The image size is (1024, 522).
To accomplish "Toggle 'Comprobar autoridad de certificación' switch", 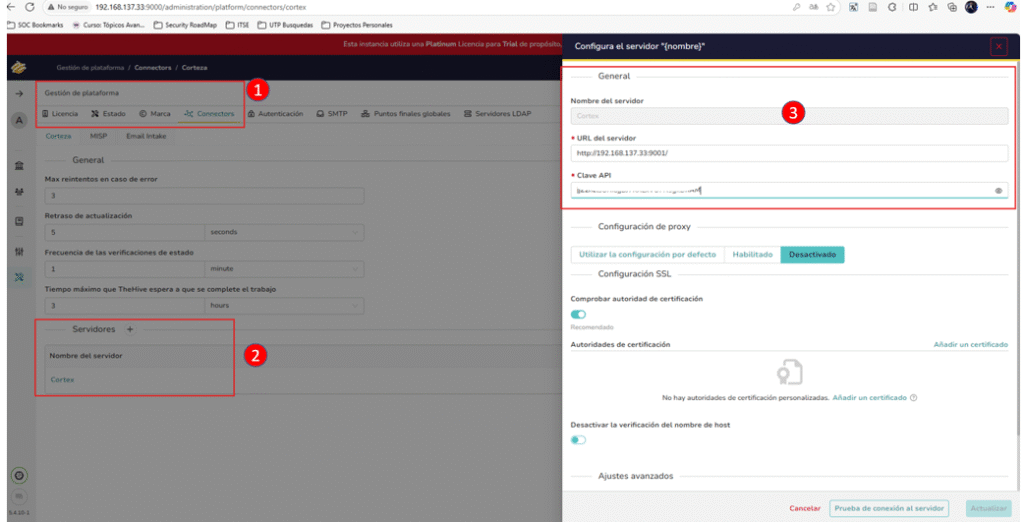I will click(578, 314).
